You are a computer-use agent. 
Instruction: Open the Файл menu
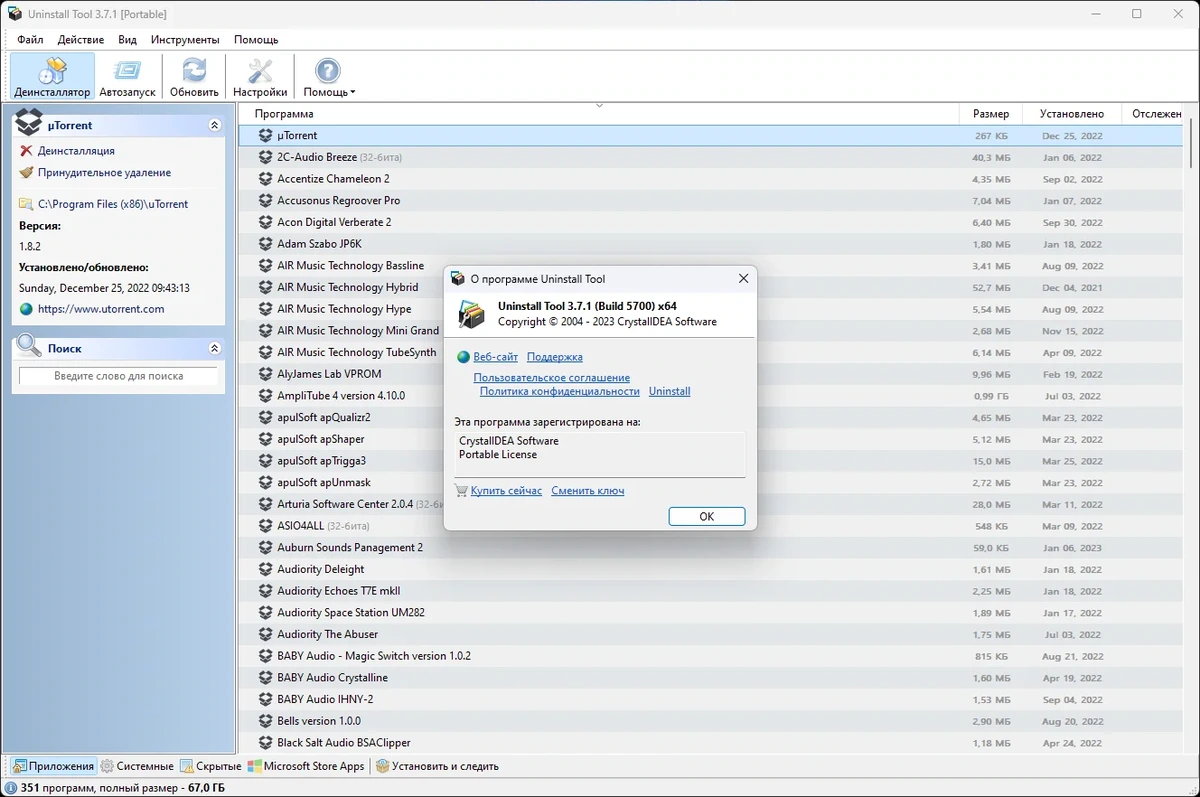tap(30, 40)
